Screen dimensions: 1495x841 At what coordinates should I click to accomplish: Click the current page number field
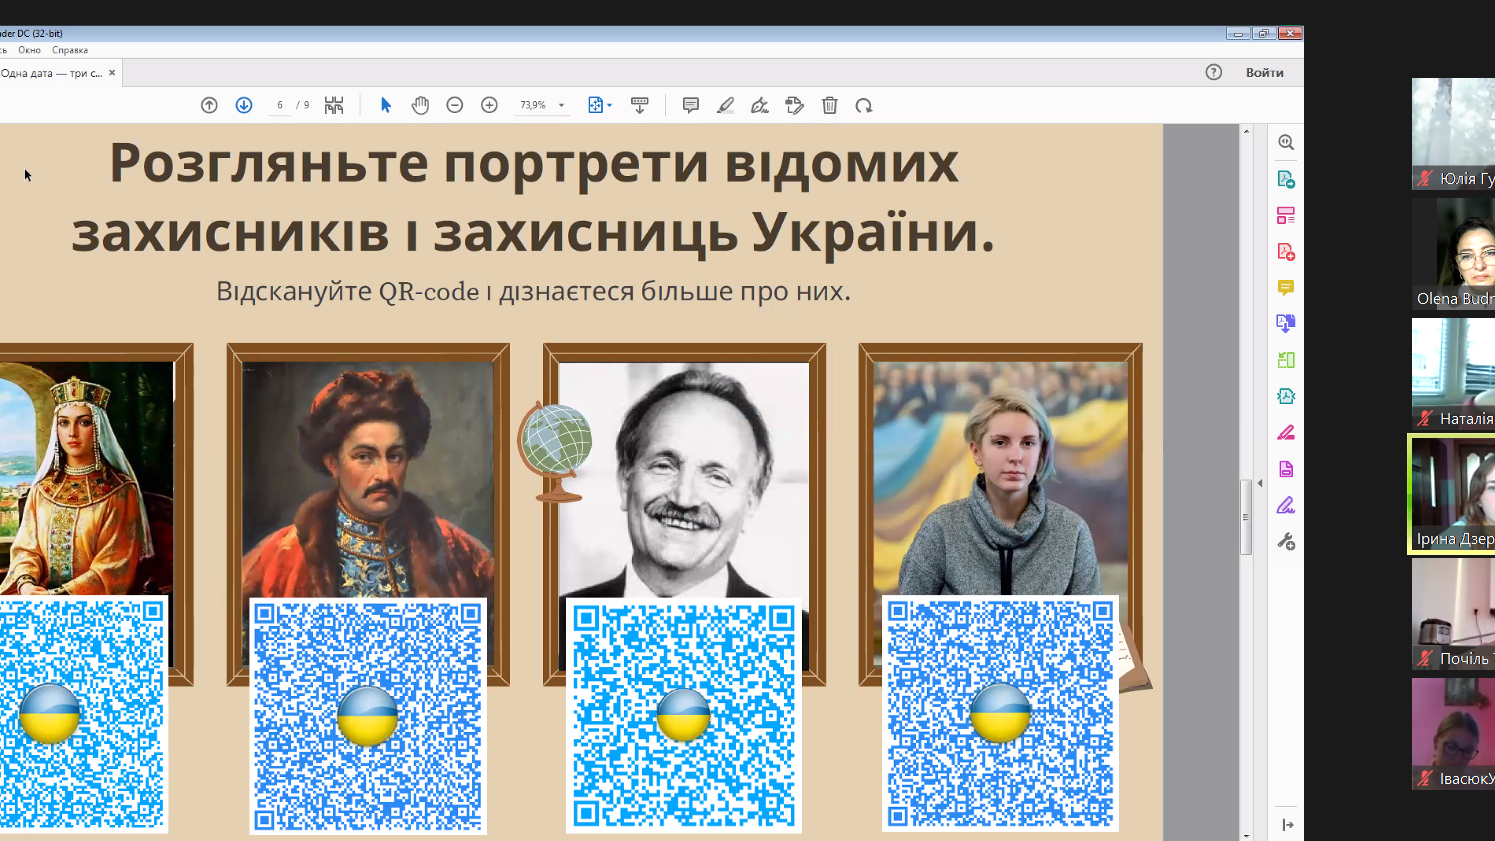pos(280,105)
